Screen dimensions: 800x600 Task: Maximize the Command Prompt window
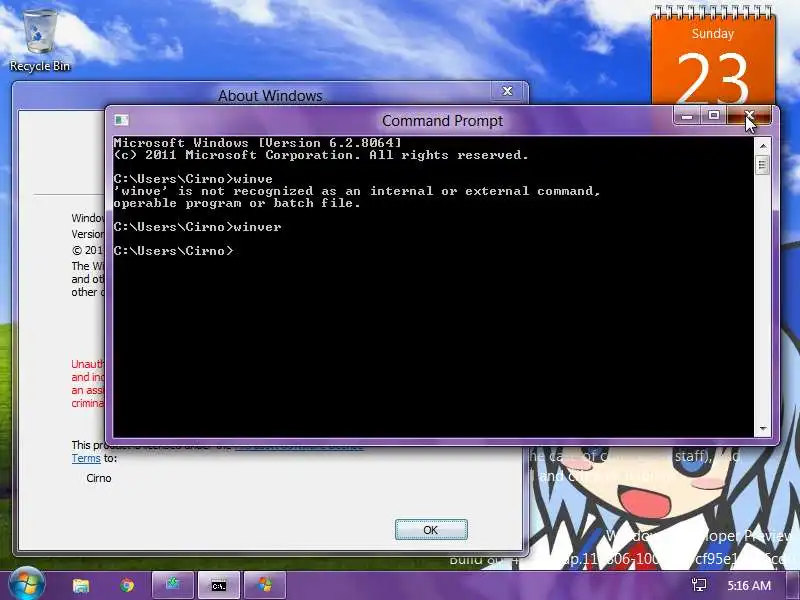click(713, 116)
